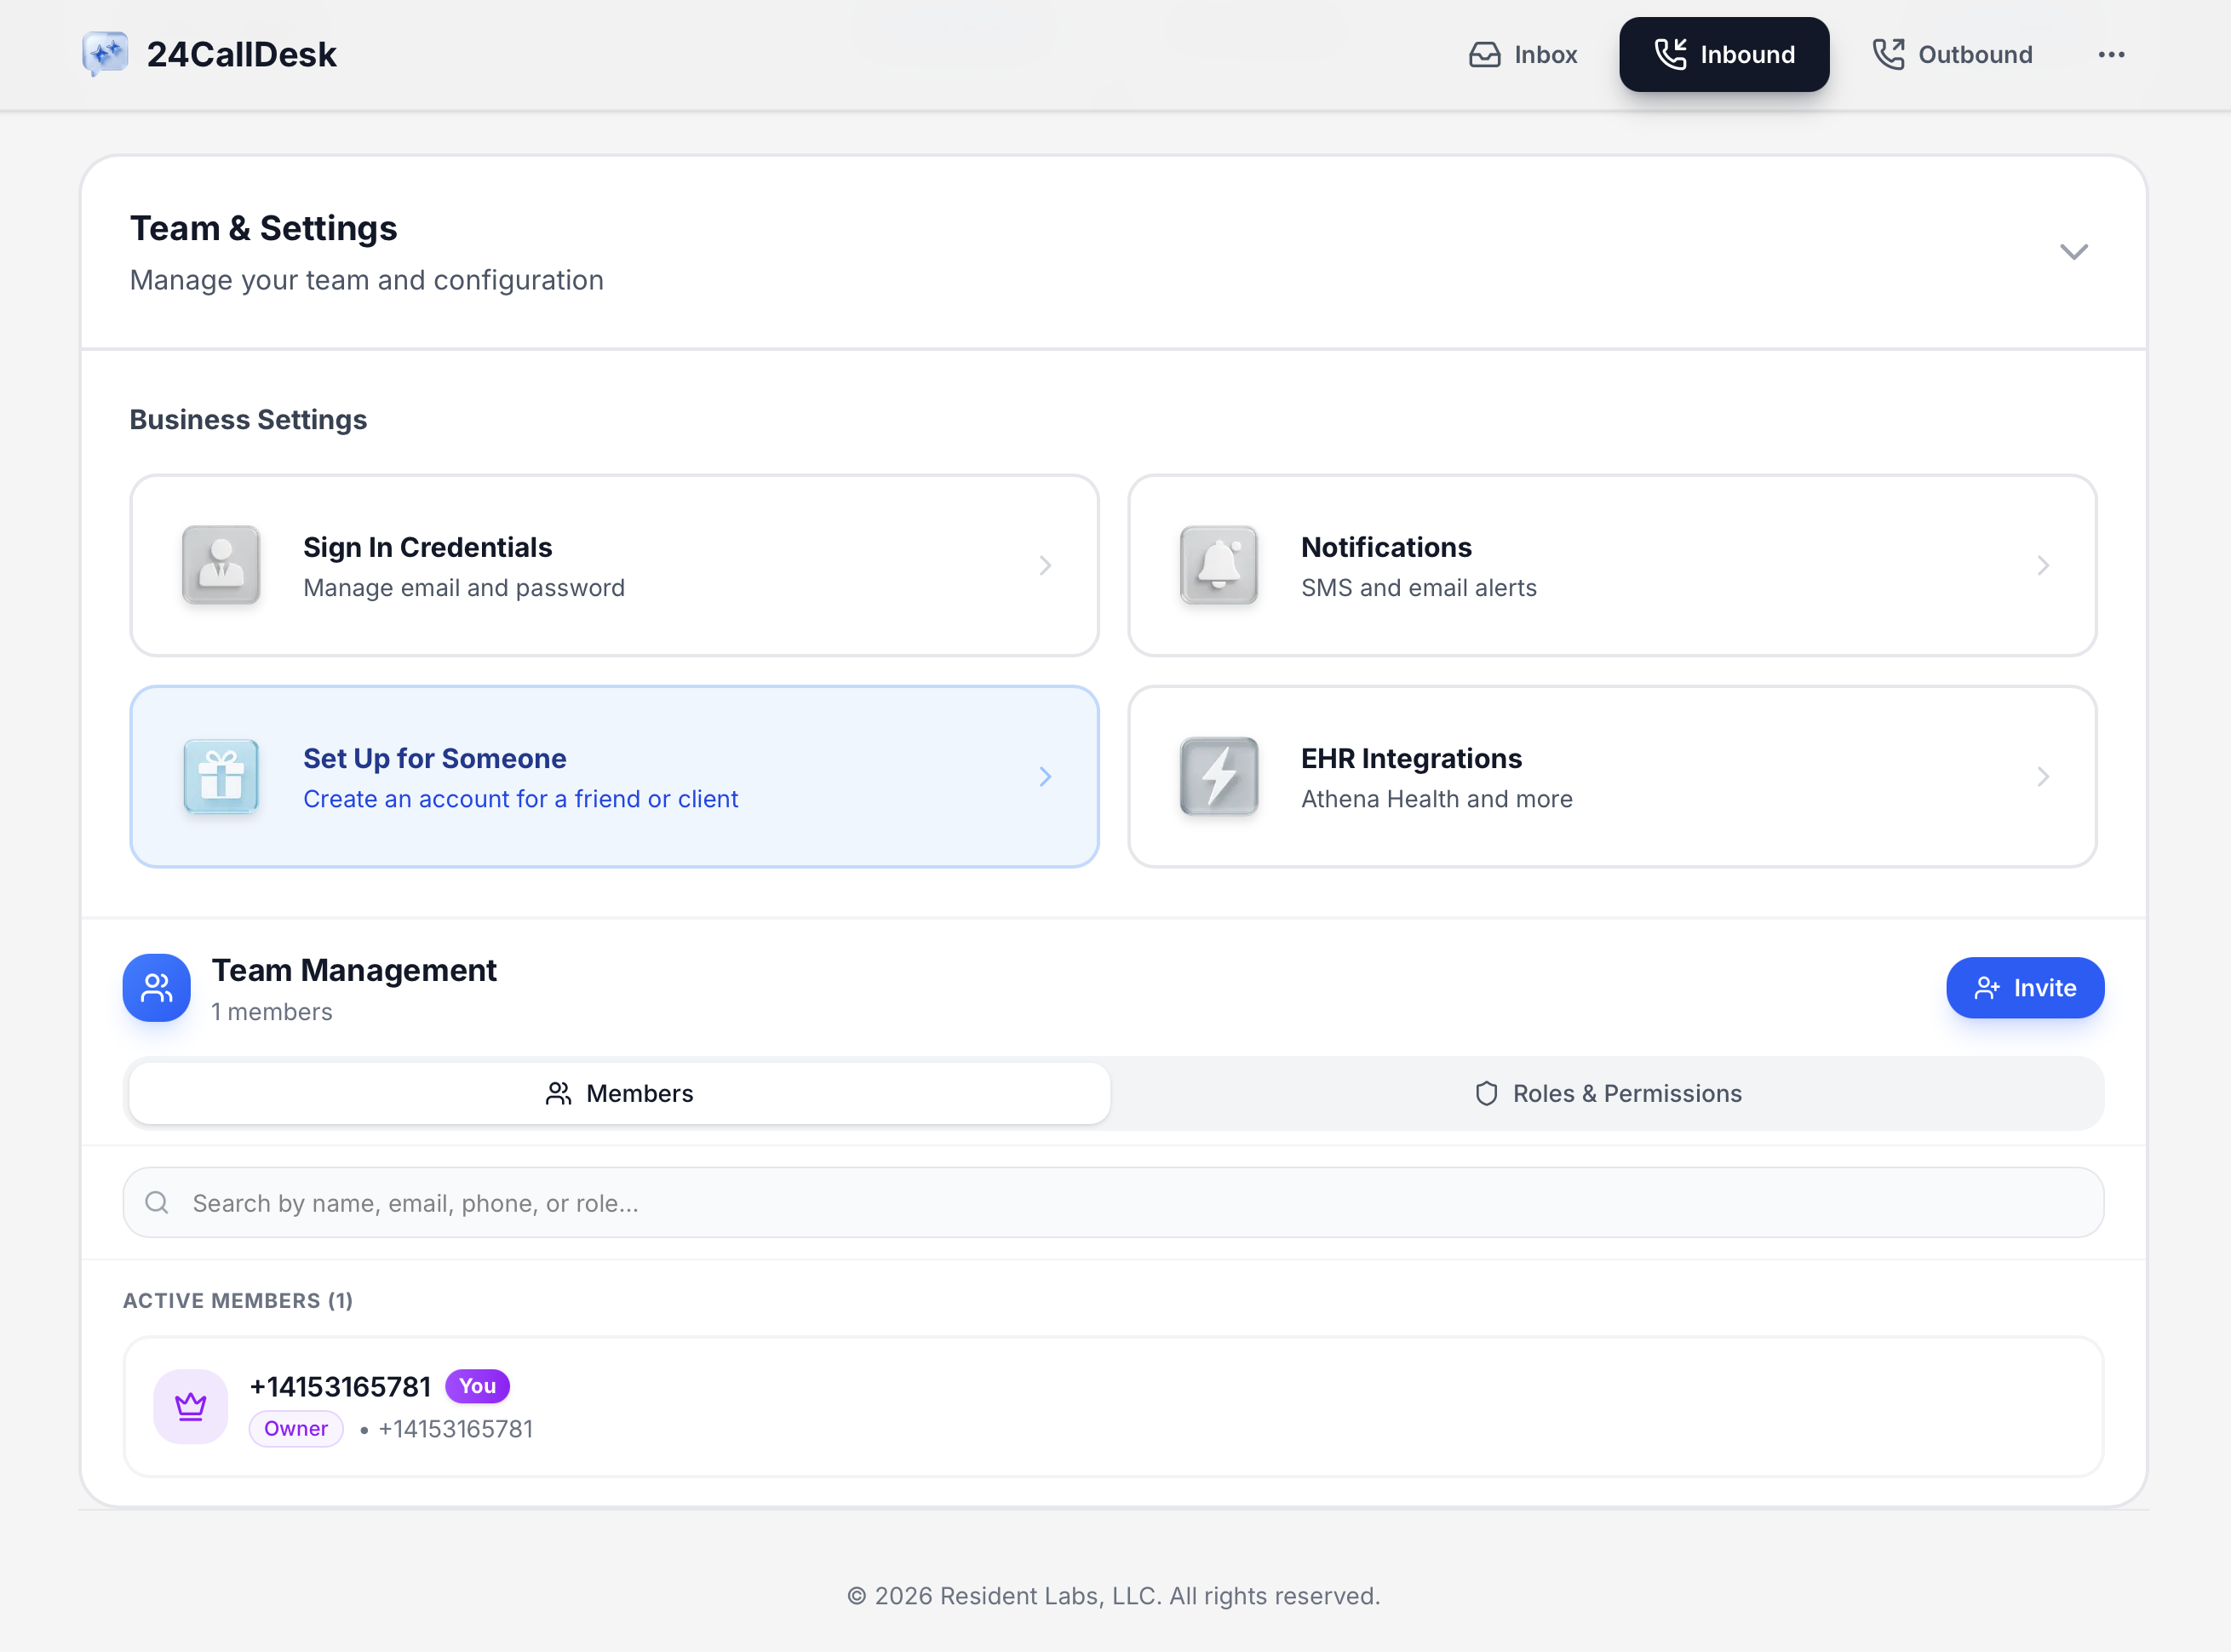Focus the member search input field
The width and height of the screenshot is (2231, 1652).
pos(1140,1203)
